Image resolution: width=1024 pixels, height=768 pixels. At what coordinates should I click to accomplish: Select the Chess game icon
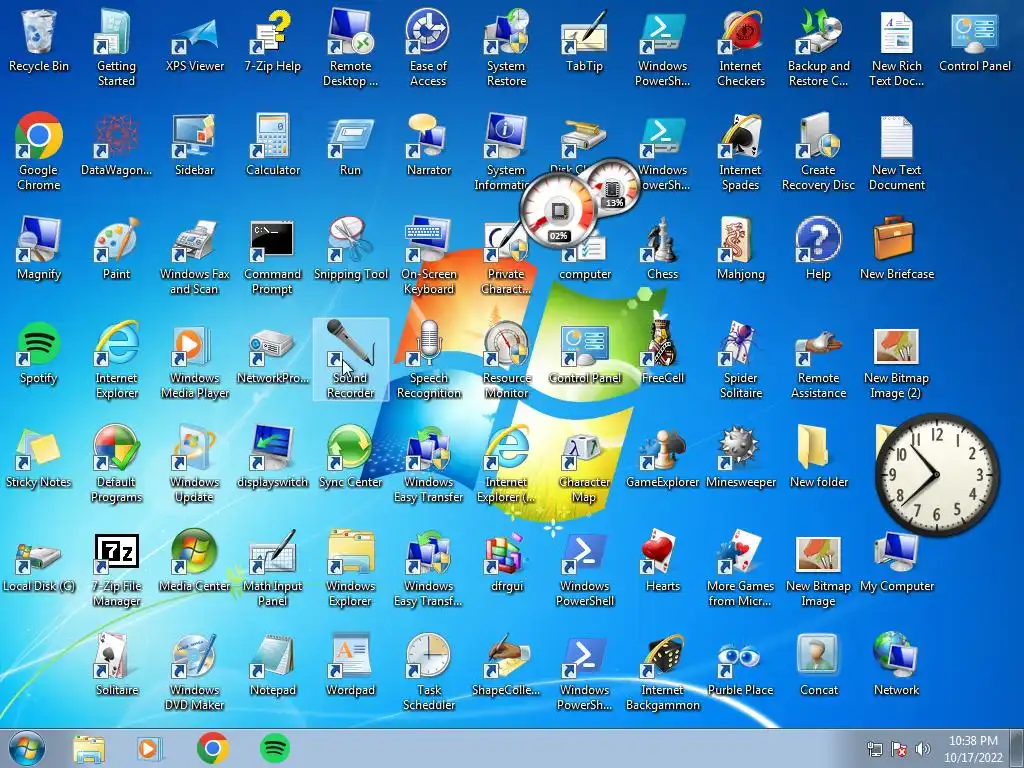pyautogui.click(x=662, y=240)
